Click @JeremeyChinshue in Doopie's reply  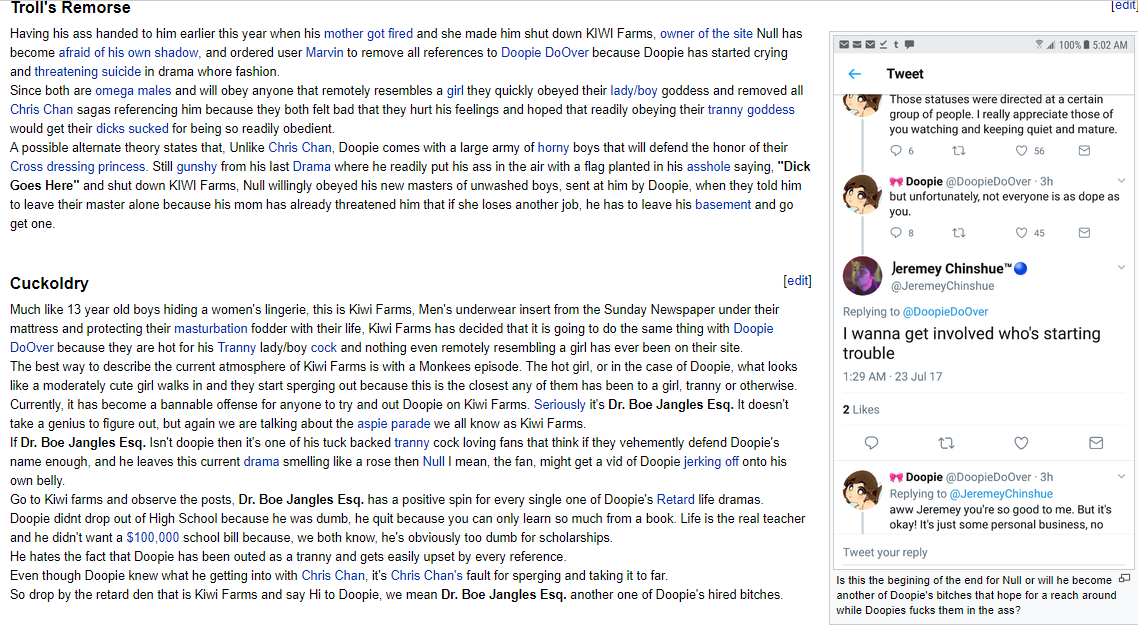pos(1001,494)
